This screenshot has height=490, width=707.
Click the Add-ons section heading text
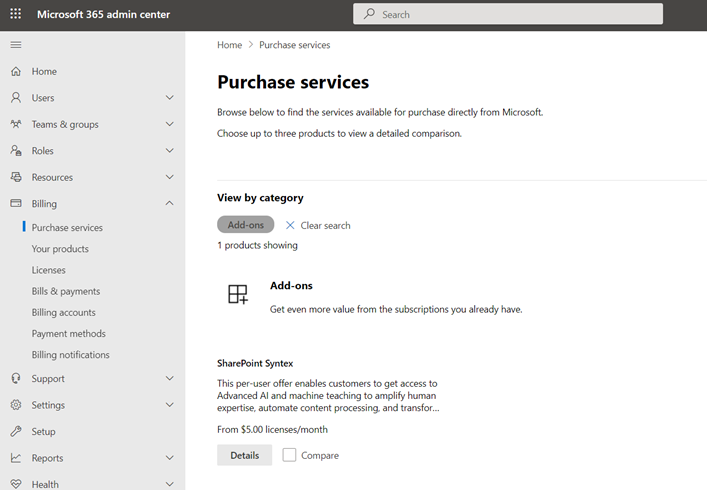[x=291, y=285]
